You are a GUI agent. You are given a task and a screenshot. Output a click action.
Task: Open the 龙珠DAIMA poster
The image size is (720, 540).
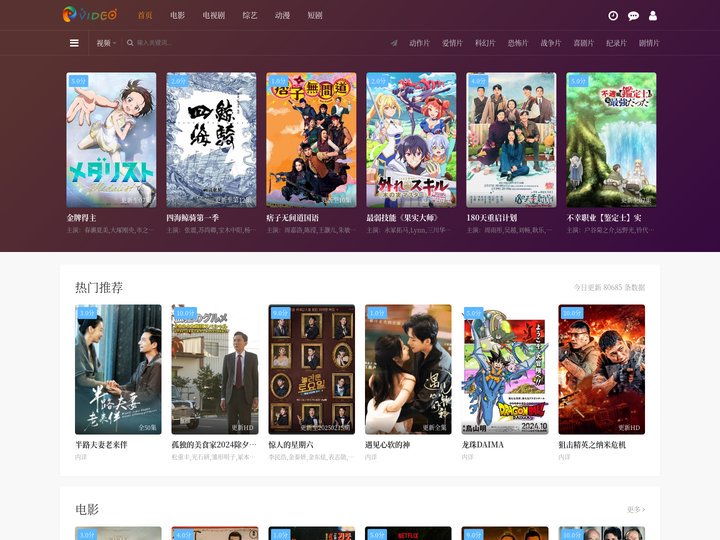point(505,369)
